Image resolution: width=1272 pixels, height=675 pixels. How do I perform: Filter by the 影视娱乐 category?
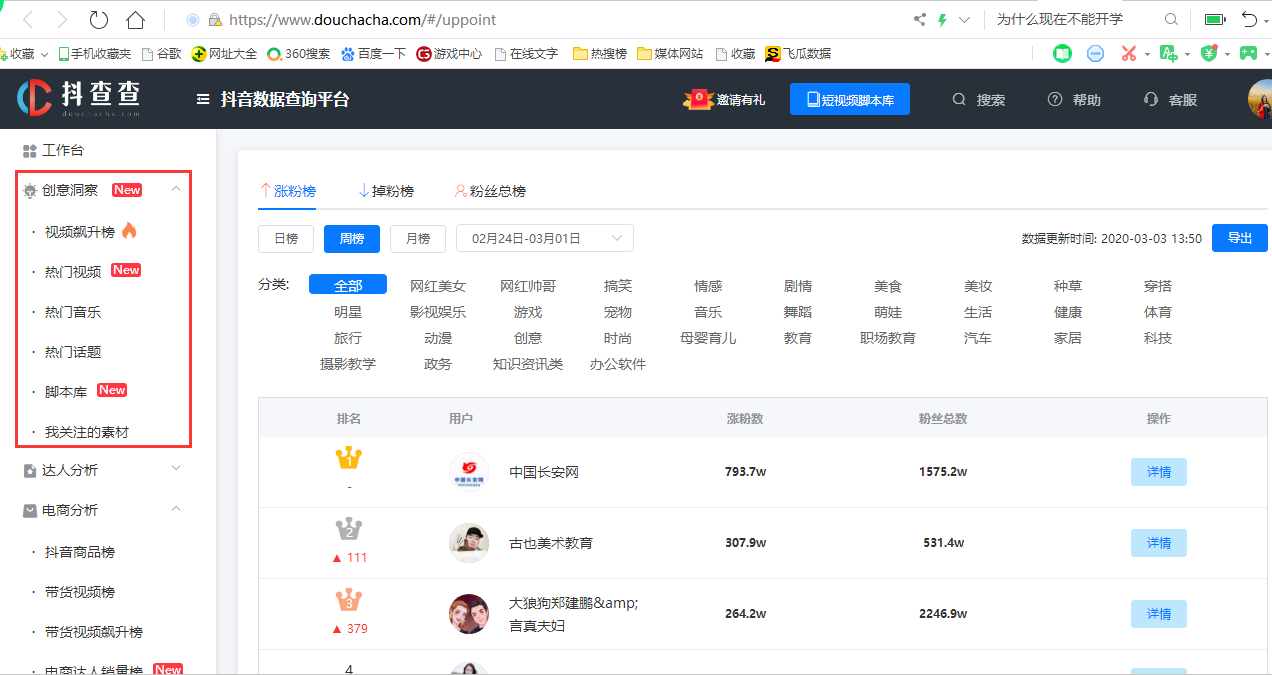[438, 312]
